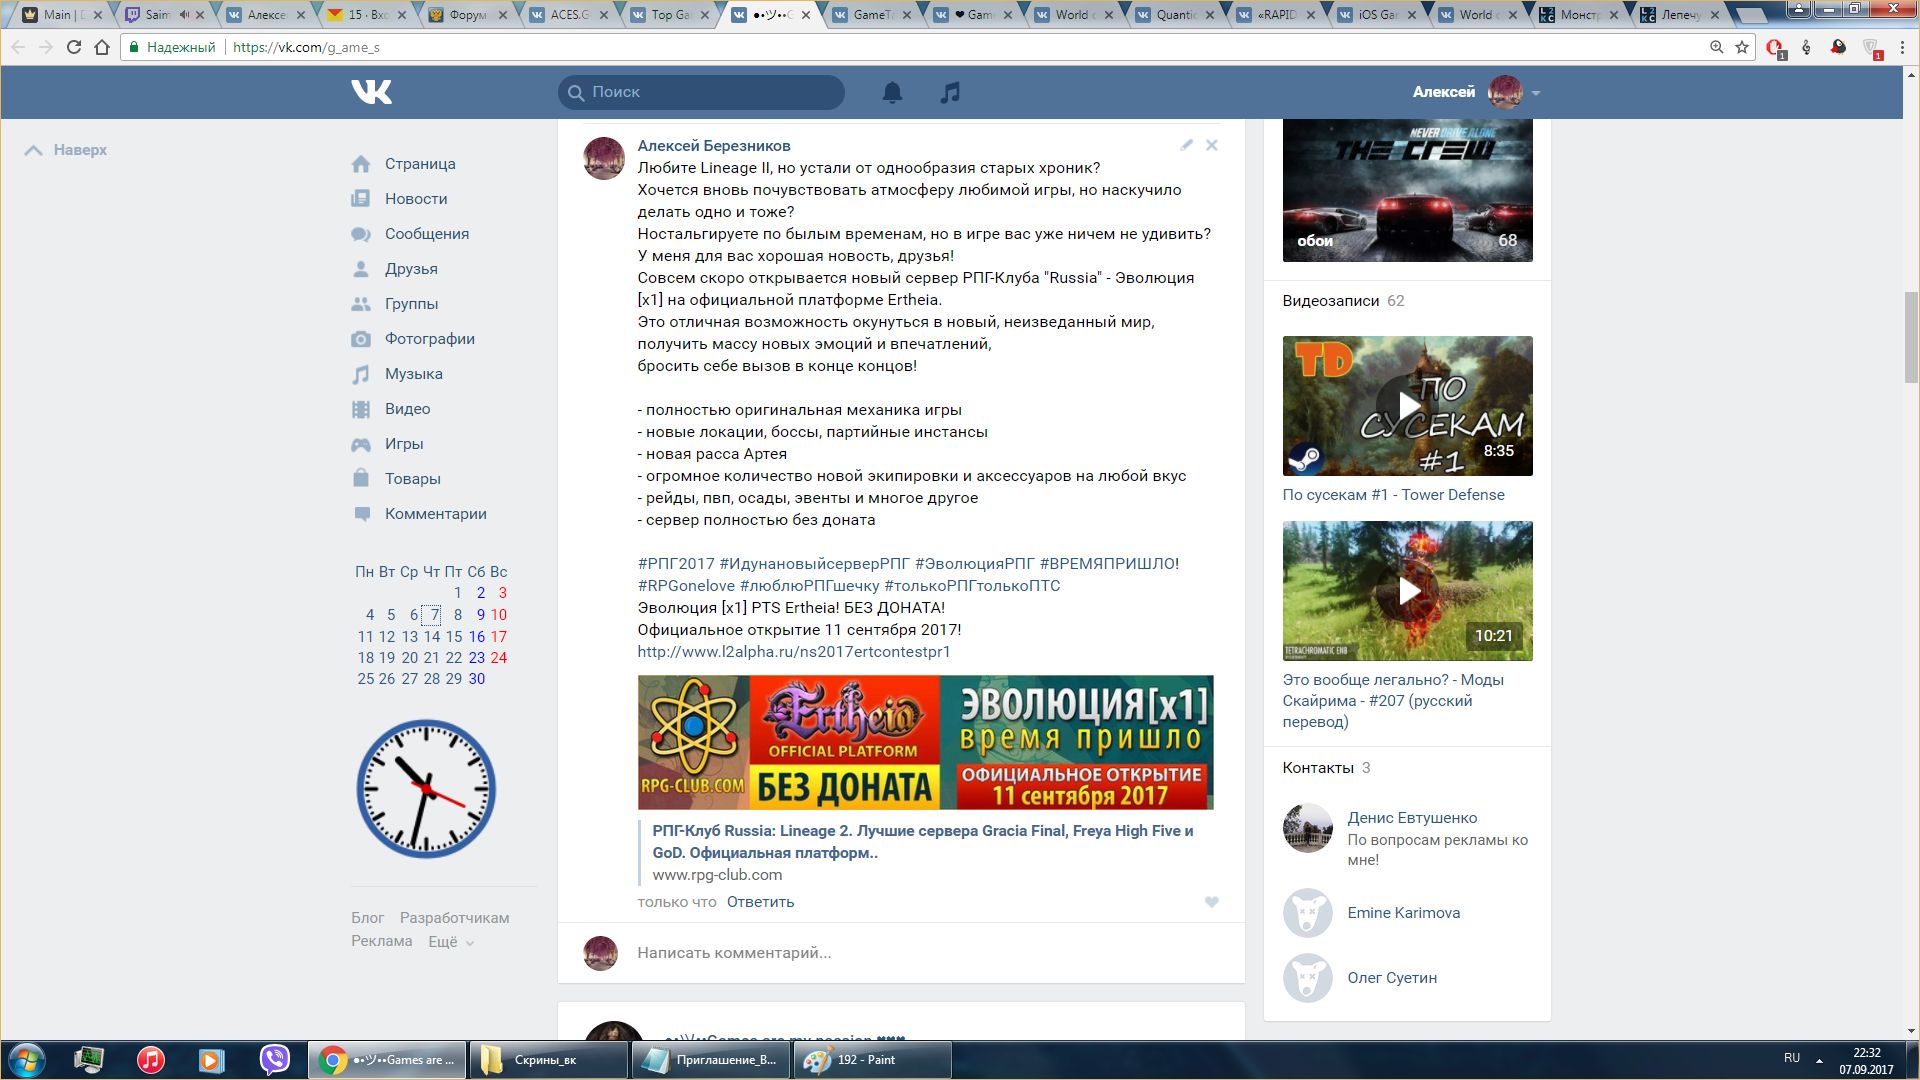Click the VK logo in header
The image size is (1920, 1080).
(x=371, y=92)
